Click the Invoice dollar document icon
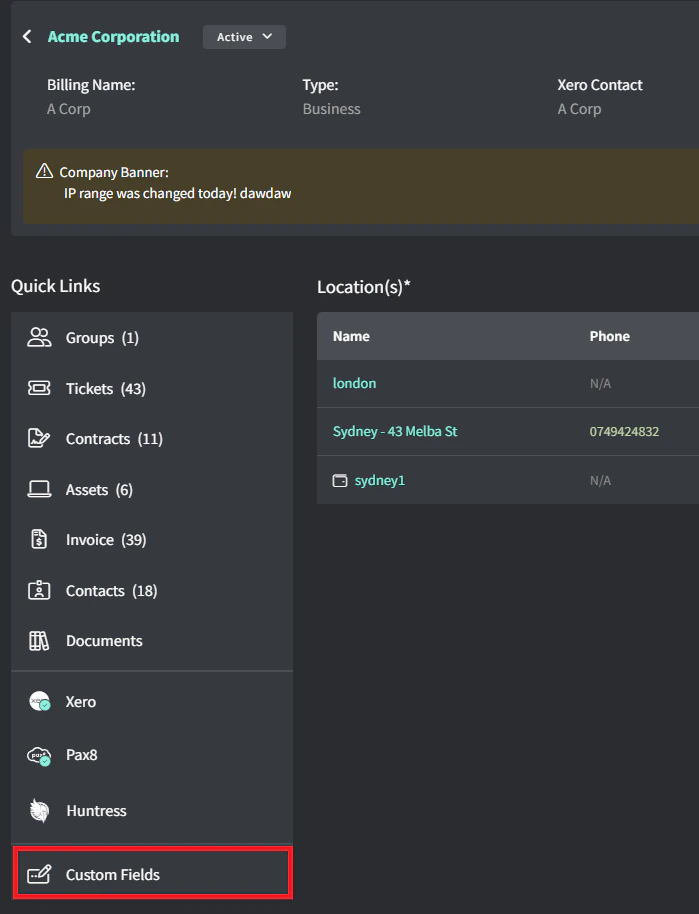Screen dimensions: 699x914 click(x=39, y=540)
